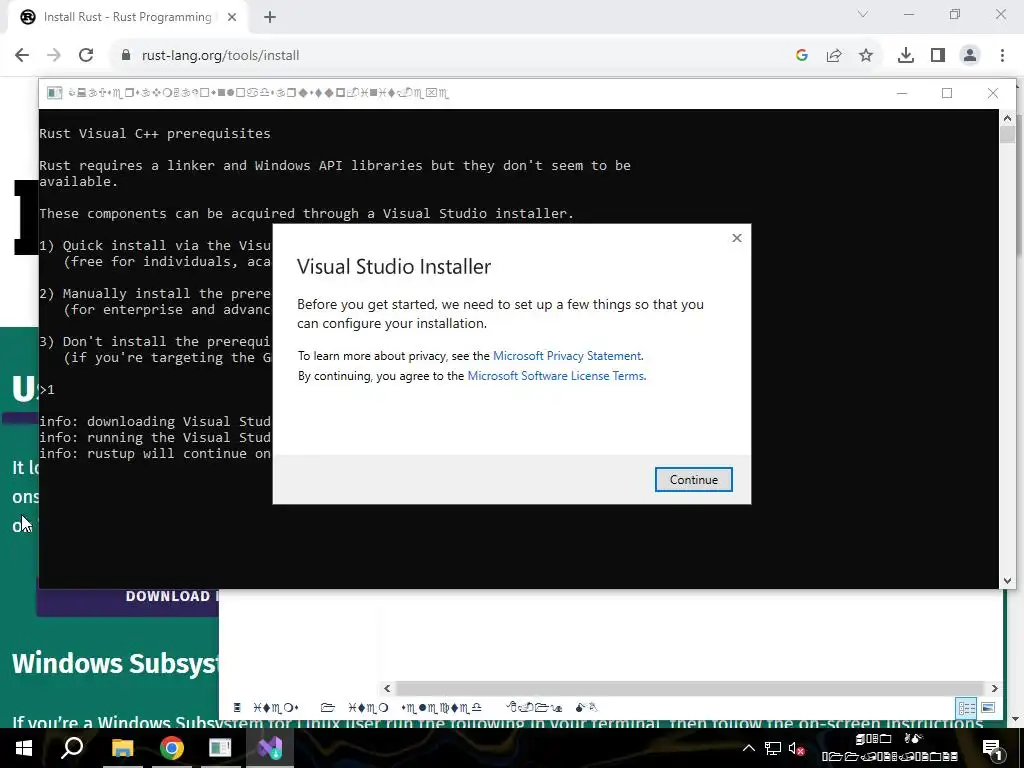
Task: Open Windows taskbar search
Action: click(x=72, y=748)
